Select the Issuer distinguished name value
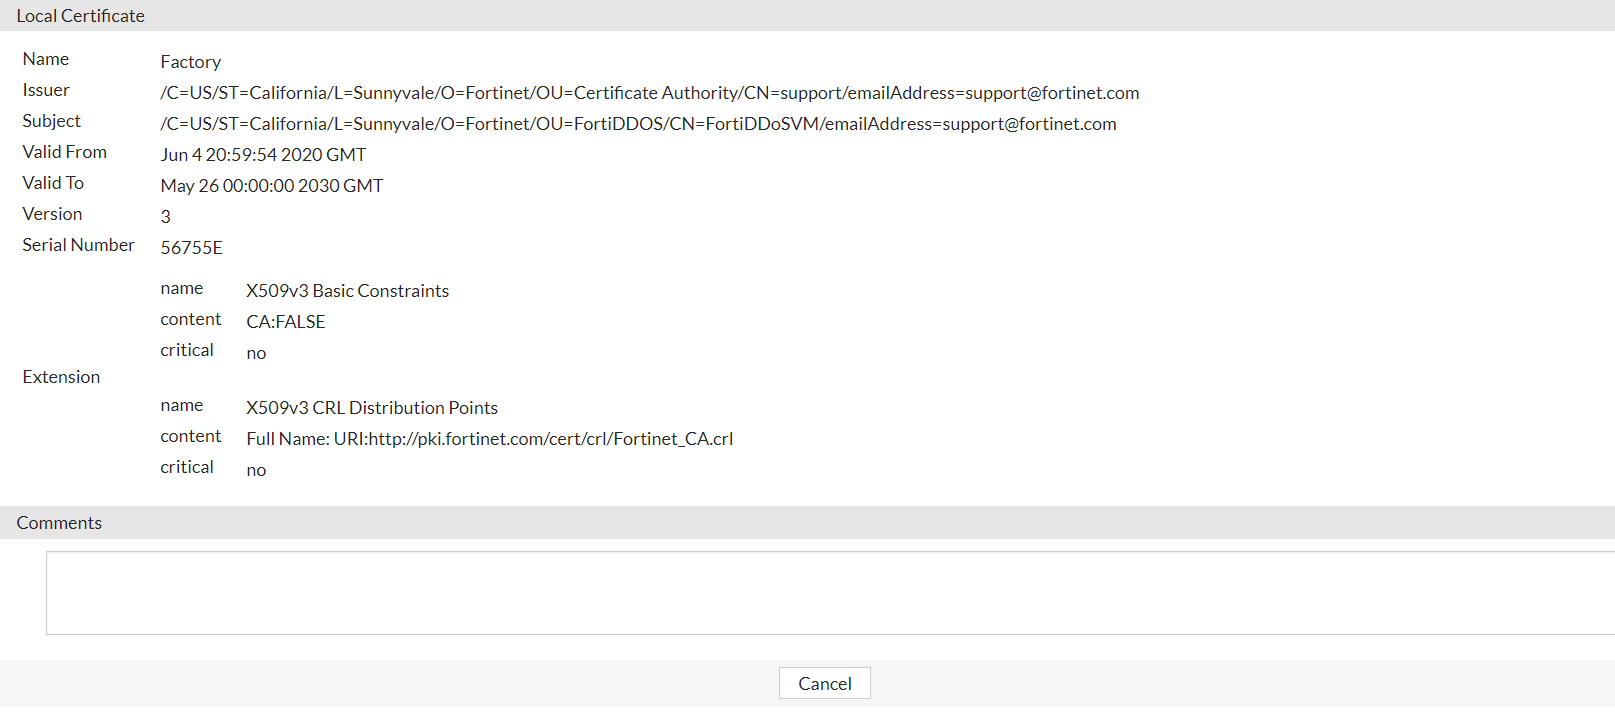 tap(650, 93)
